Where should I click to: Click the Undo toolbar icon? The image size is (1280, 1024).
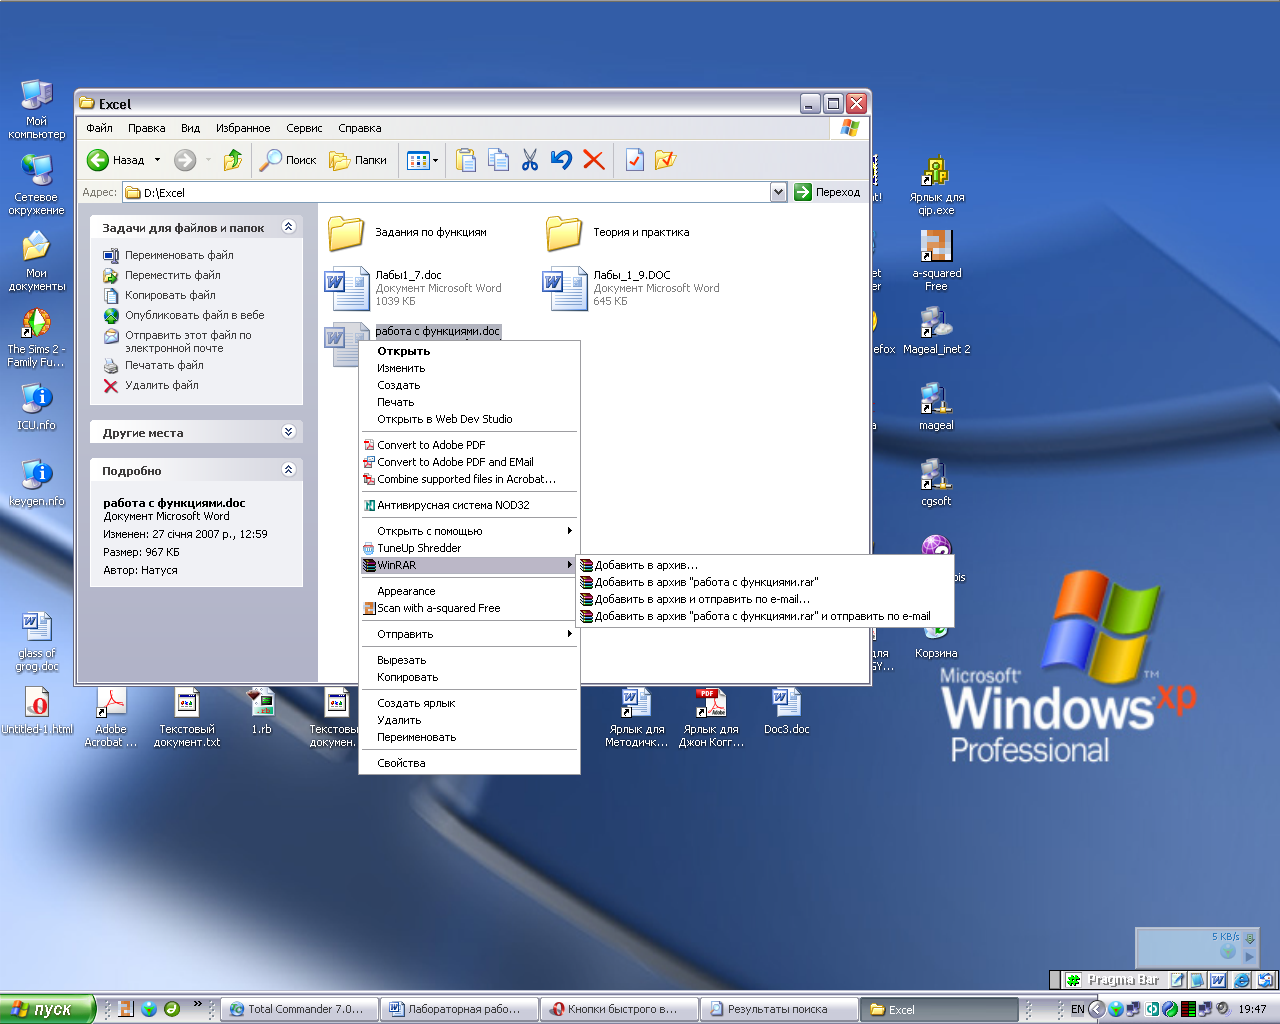click(561, 160)
